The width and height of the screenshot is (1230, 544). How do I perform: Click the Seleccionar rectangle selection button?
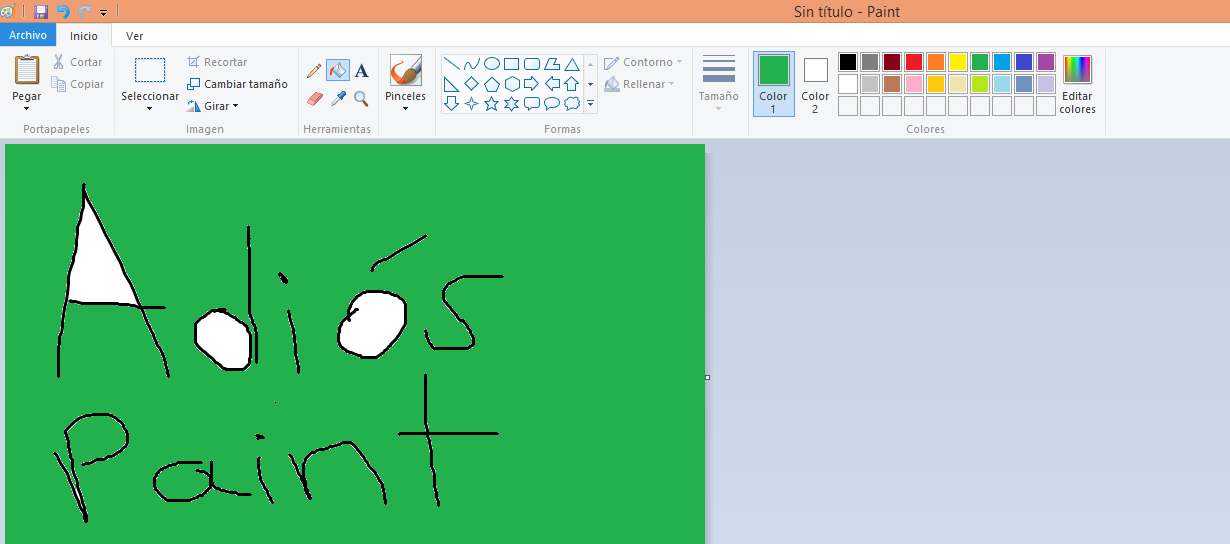click(x=150, y=70)
